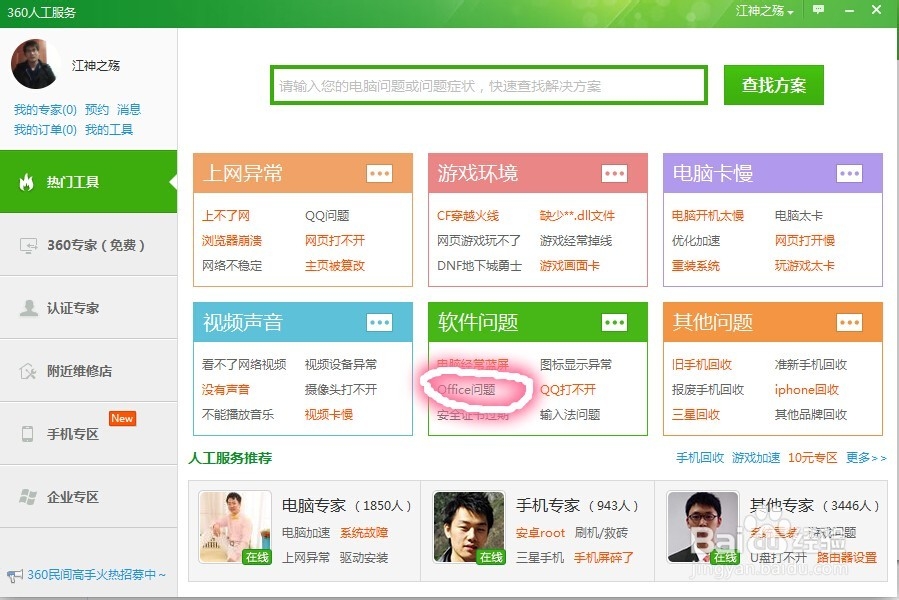This screenshot has width=899, height=600.
Task: Click the 查找方案 search button
Action: click(773, 85)
